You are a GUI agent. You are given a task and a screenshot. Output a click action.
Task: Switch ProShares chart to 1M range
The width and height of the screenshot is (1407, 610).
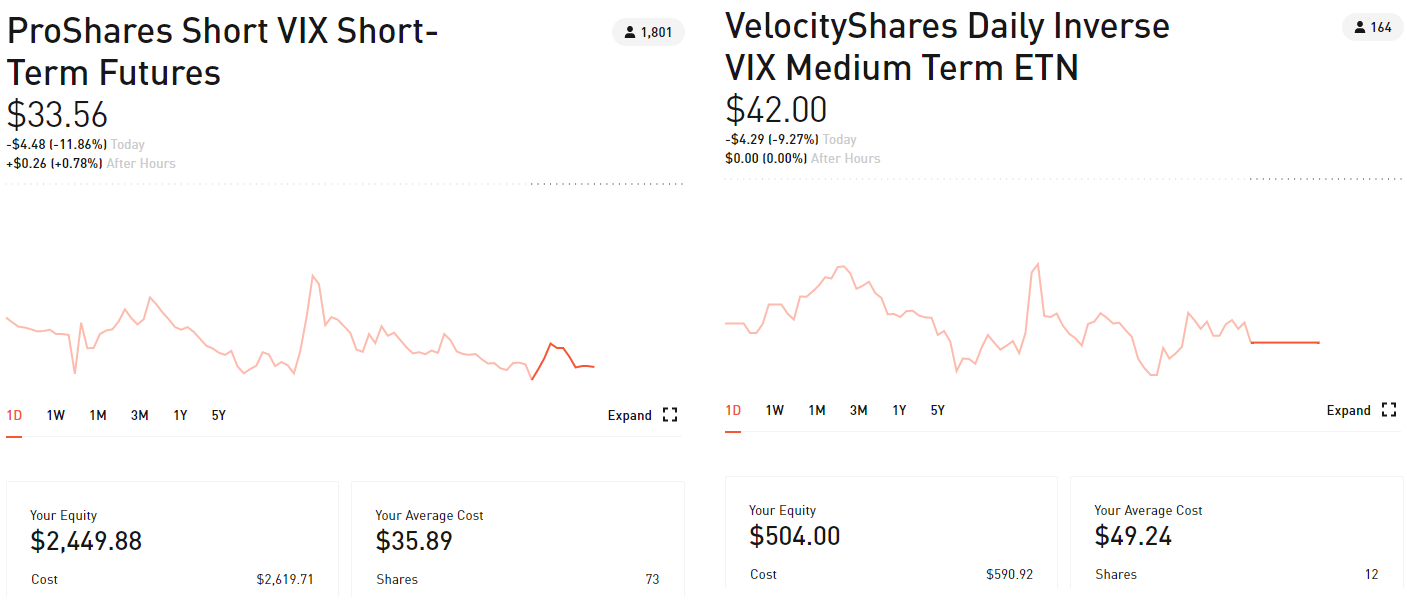click(97, 415)
